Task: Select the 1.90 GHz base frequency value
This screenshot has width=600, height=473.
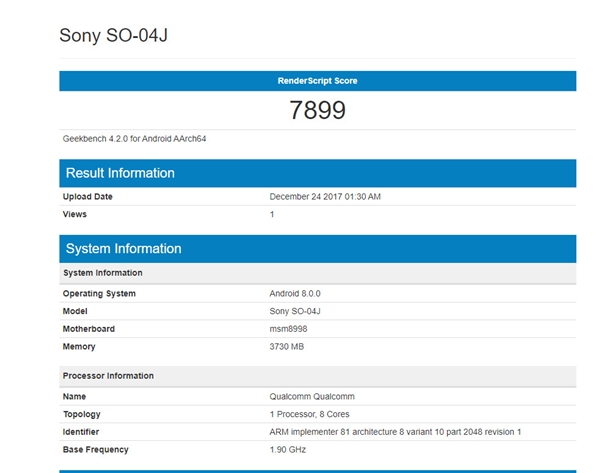Action: point(289,449)
